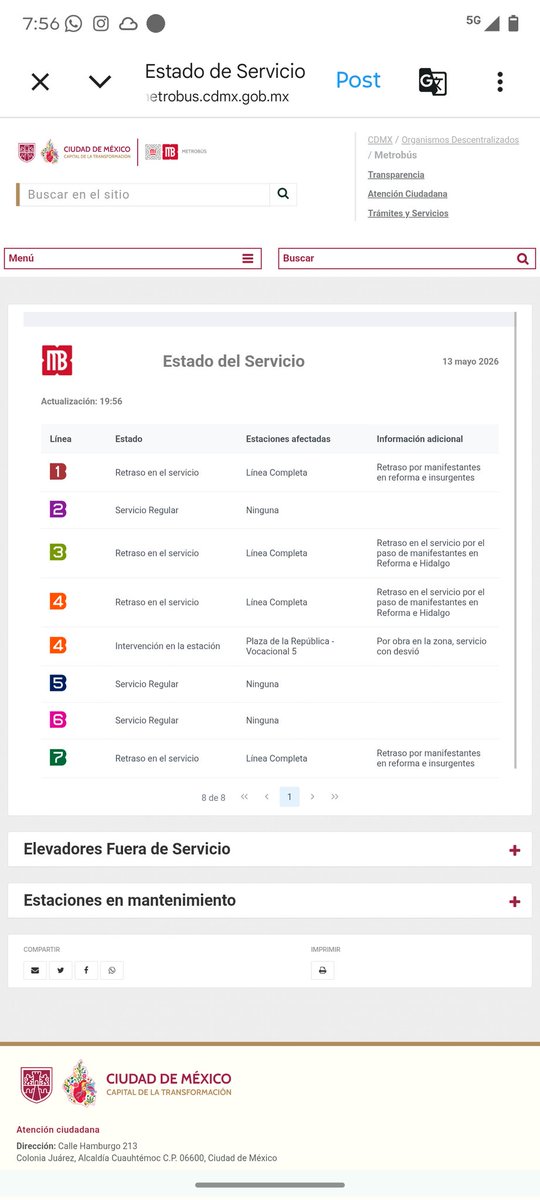The height and width of the screenshot is (1200, 540).
Task: Expand Elevadores Fuera de Servicio section
Action: (x=270, y=849)
